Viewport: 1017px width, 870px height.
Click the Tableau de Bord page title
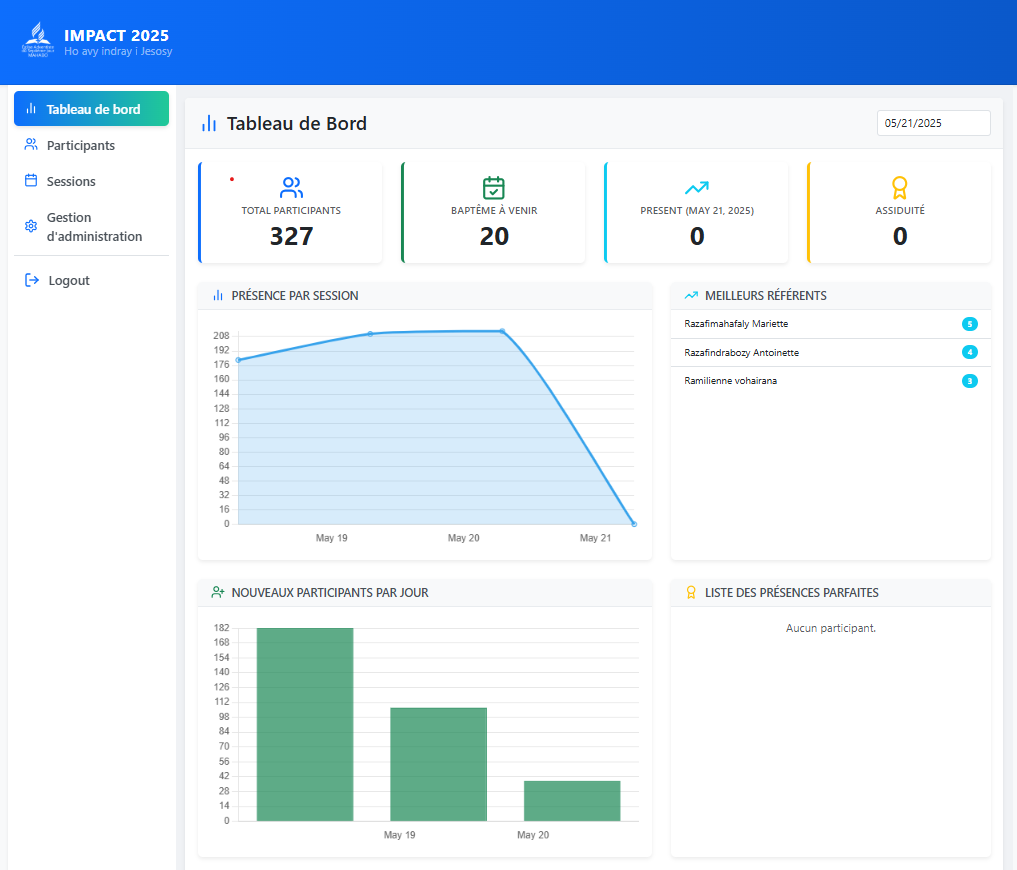(297, 123)
